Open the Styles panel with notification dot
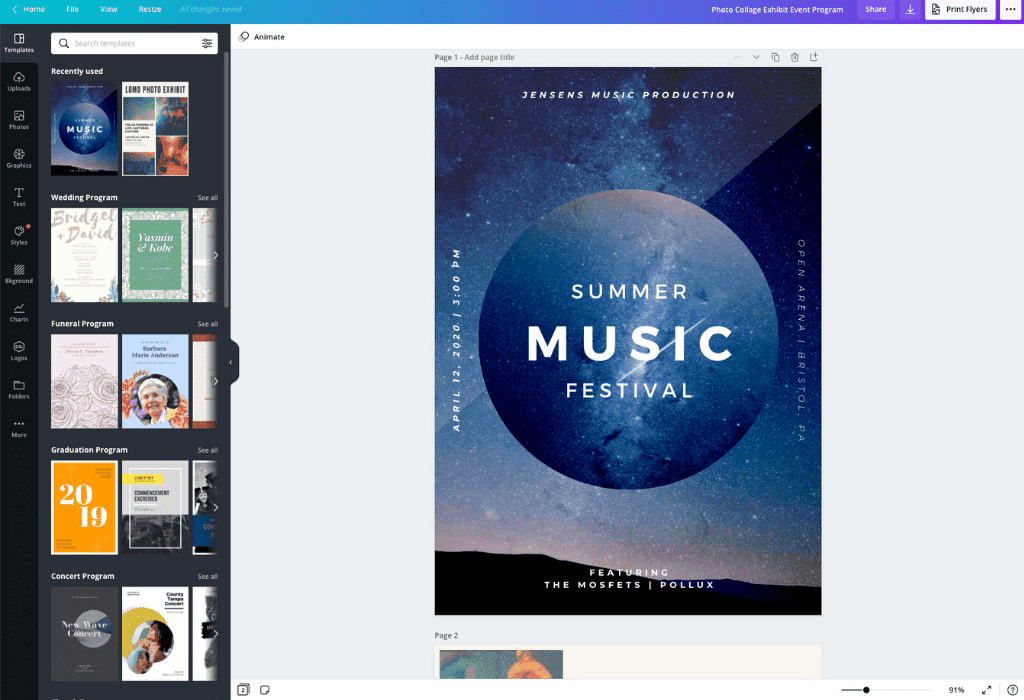 pyautogui.click(x=19, y=235)
